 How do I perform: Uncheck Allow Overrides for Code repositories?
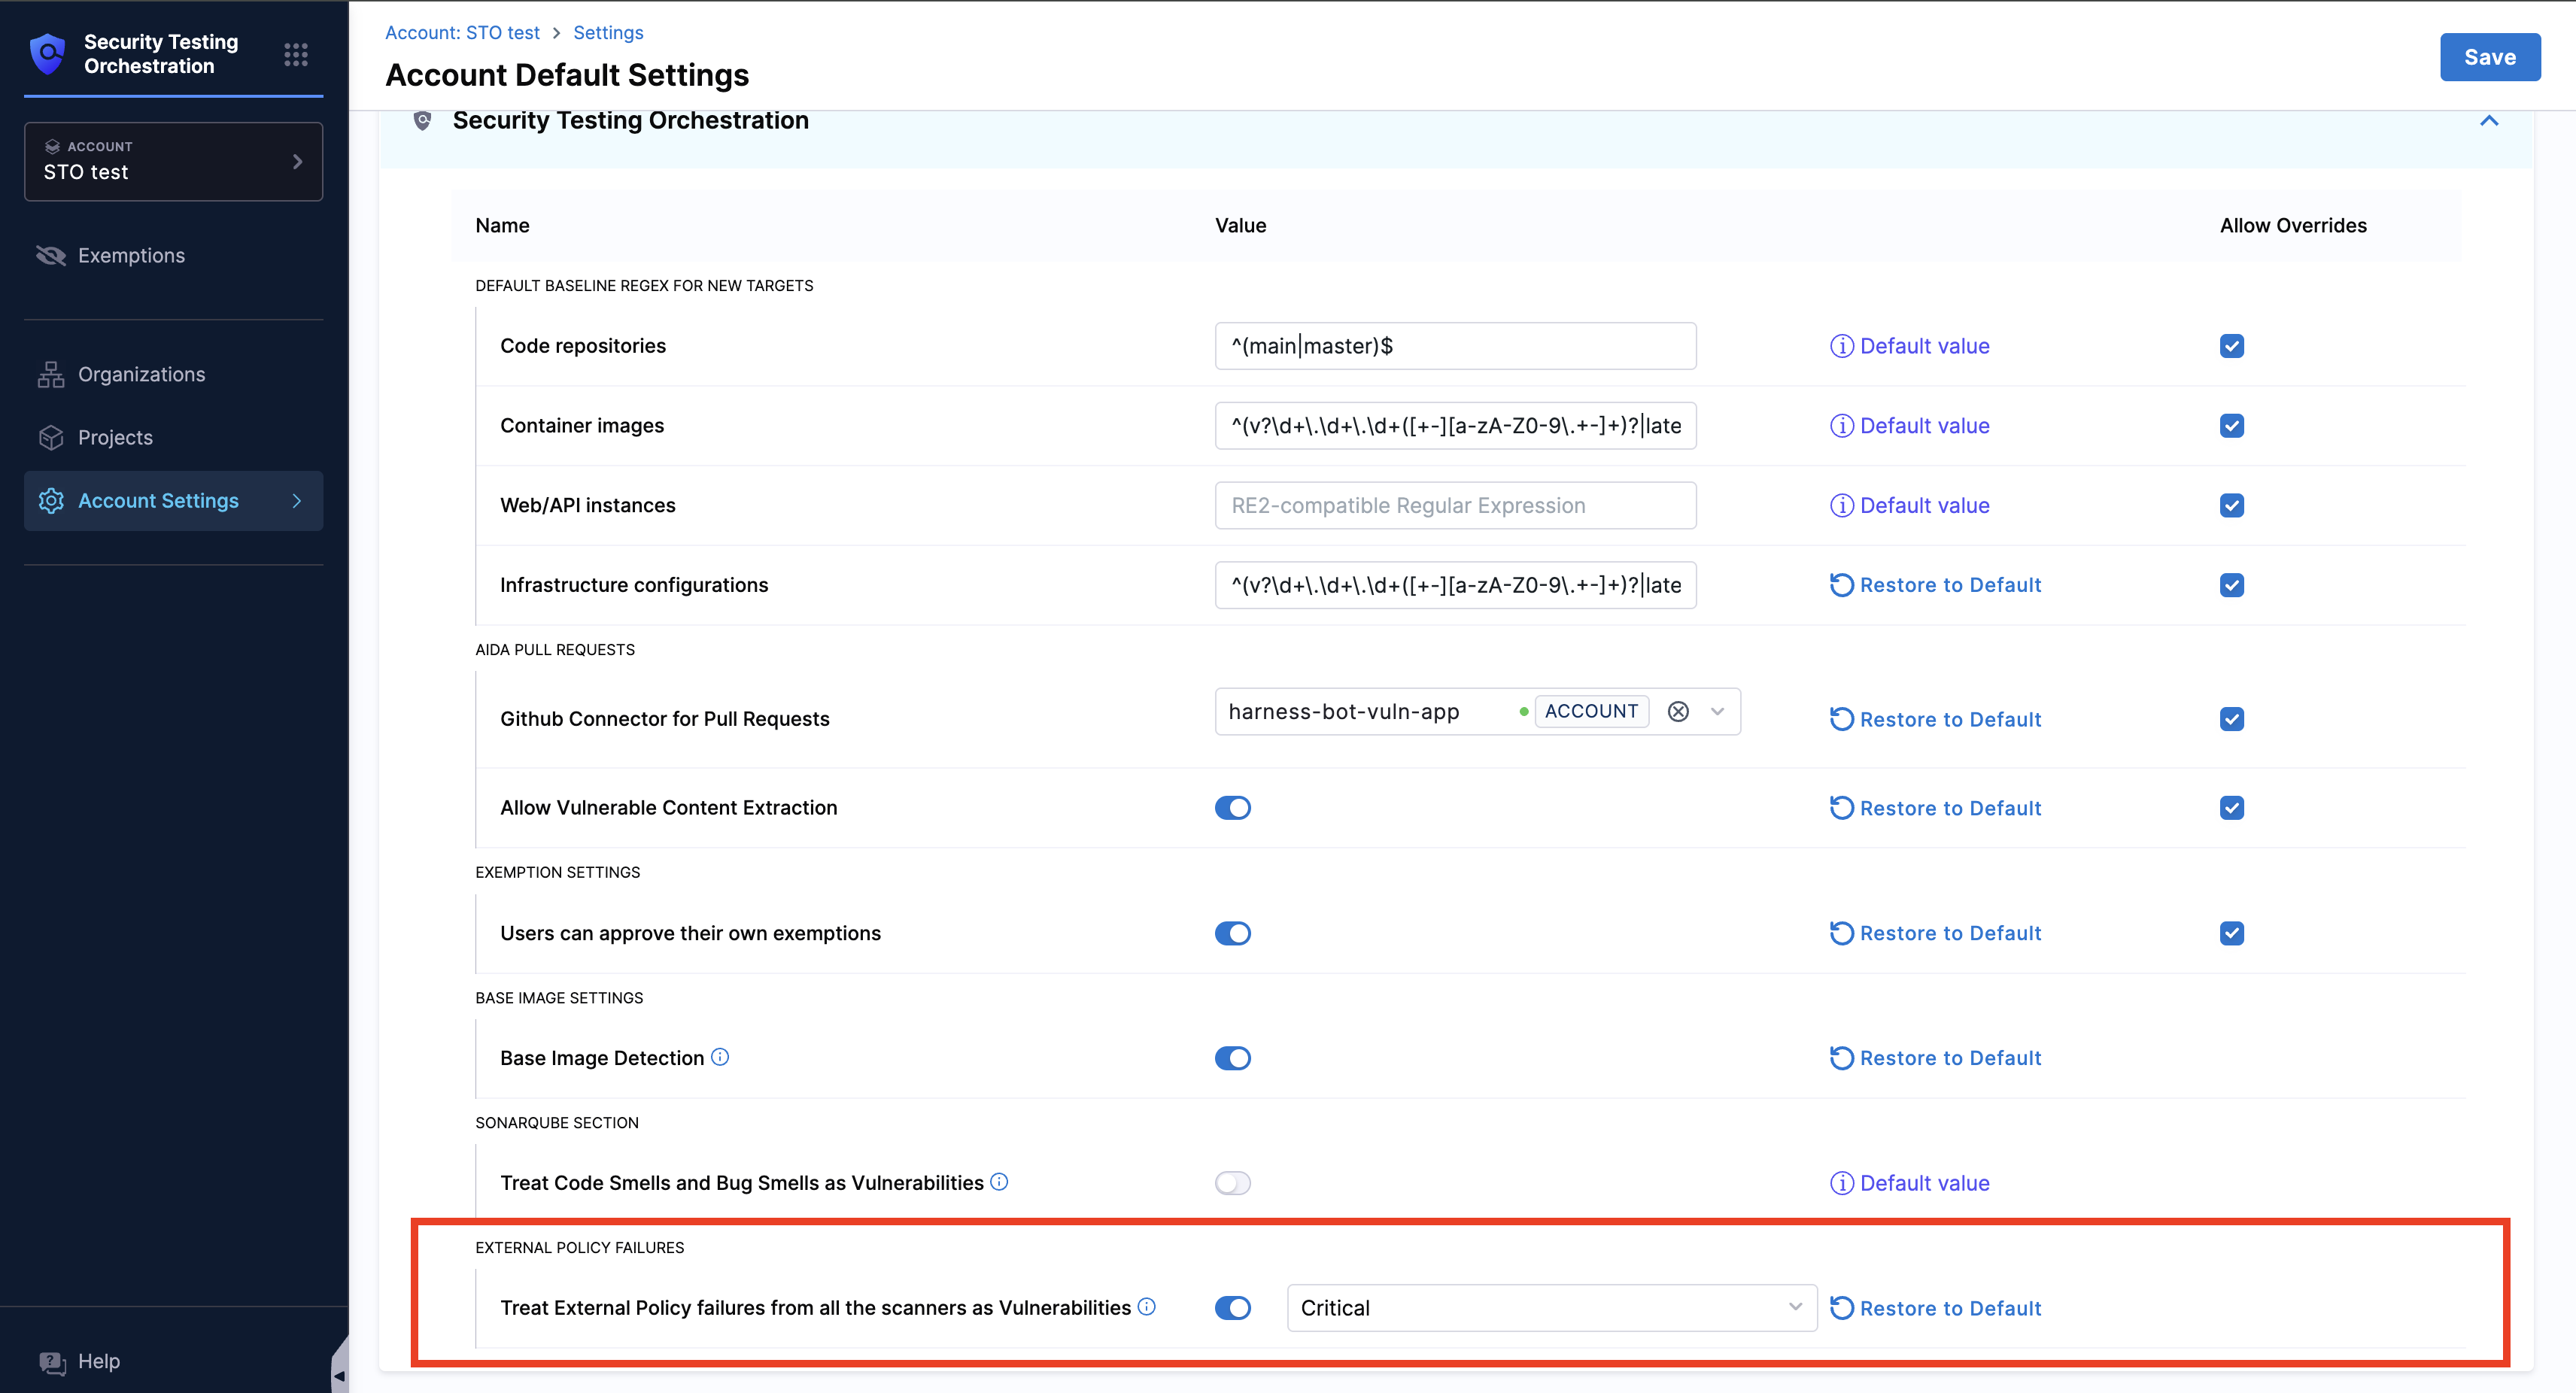[x=2231, y=346]
